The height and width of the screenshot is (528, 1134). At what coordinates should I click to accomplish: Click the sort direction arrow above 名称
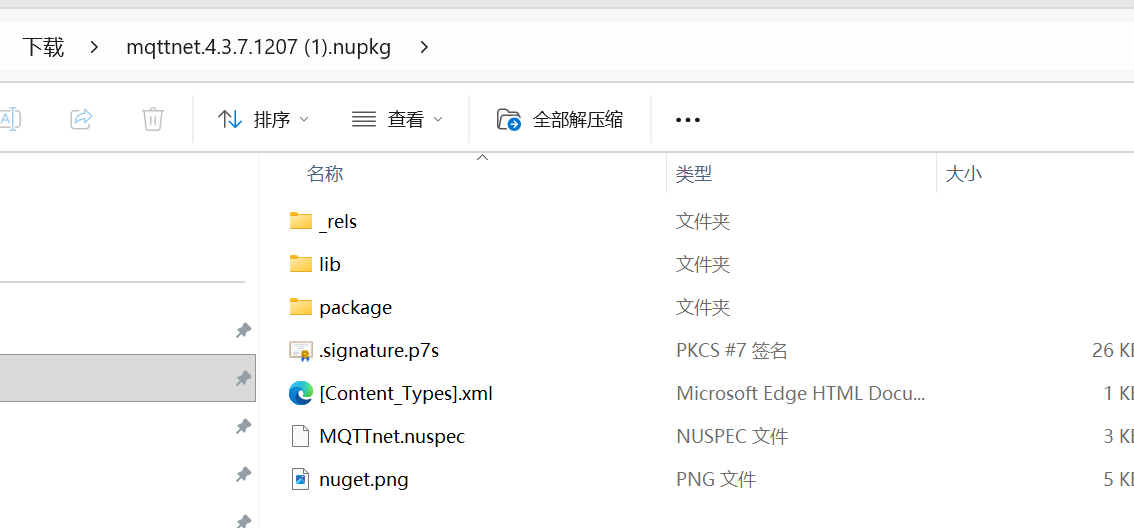482,157
